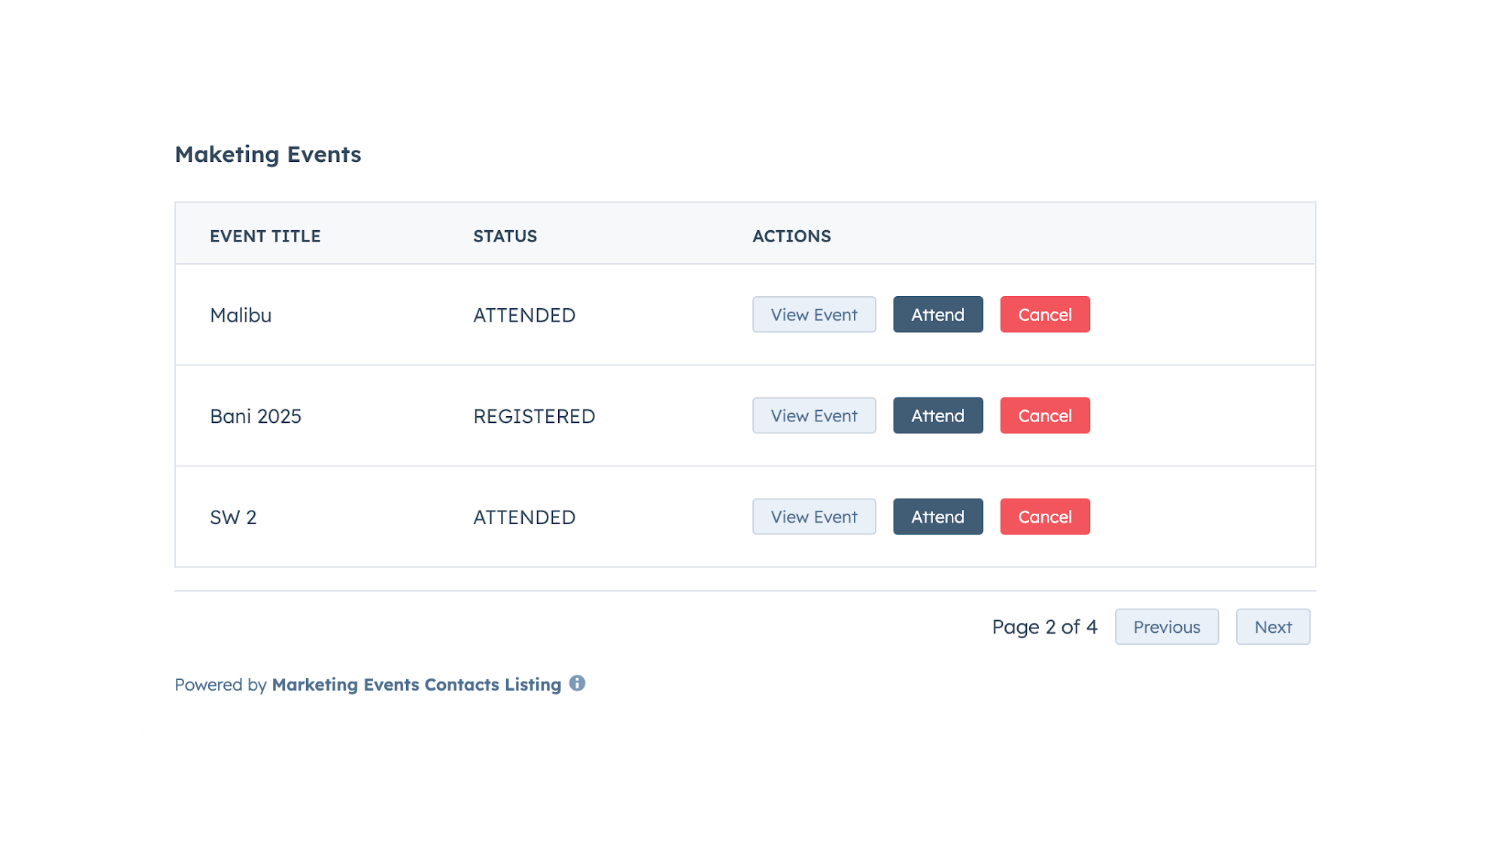Image resolution: width=1502 pixels, height=844 pixels.
Task: Go to the Previous page
Action: [x=1166, y=627]
